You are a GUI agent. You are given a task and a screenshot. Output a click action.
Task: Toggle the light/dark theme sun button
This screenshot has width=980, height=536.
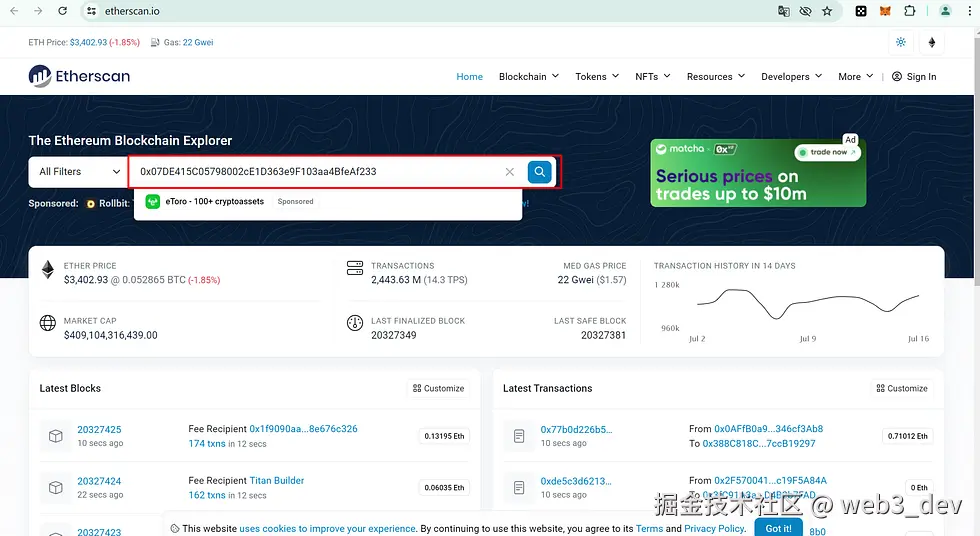901,42
